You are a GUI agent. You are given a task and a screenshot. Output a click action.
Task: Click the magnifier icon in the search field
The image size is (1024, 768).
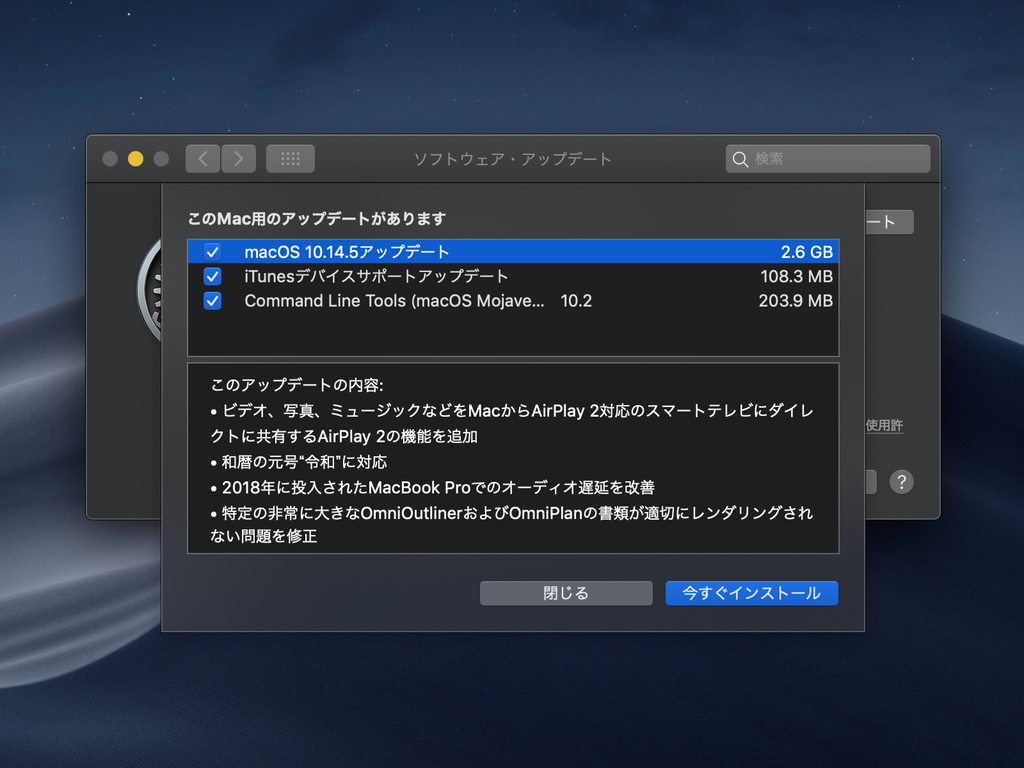(740, 158)
